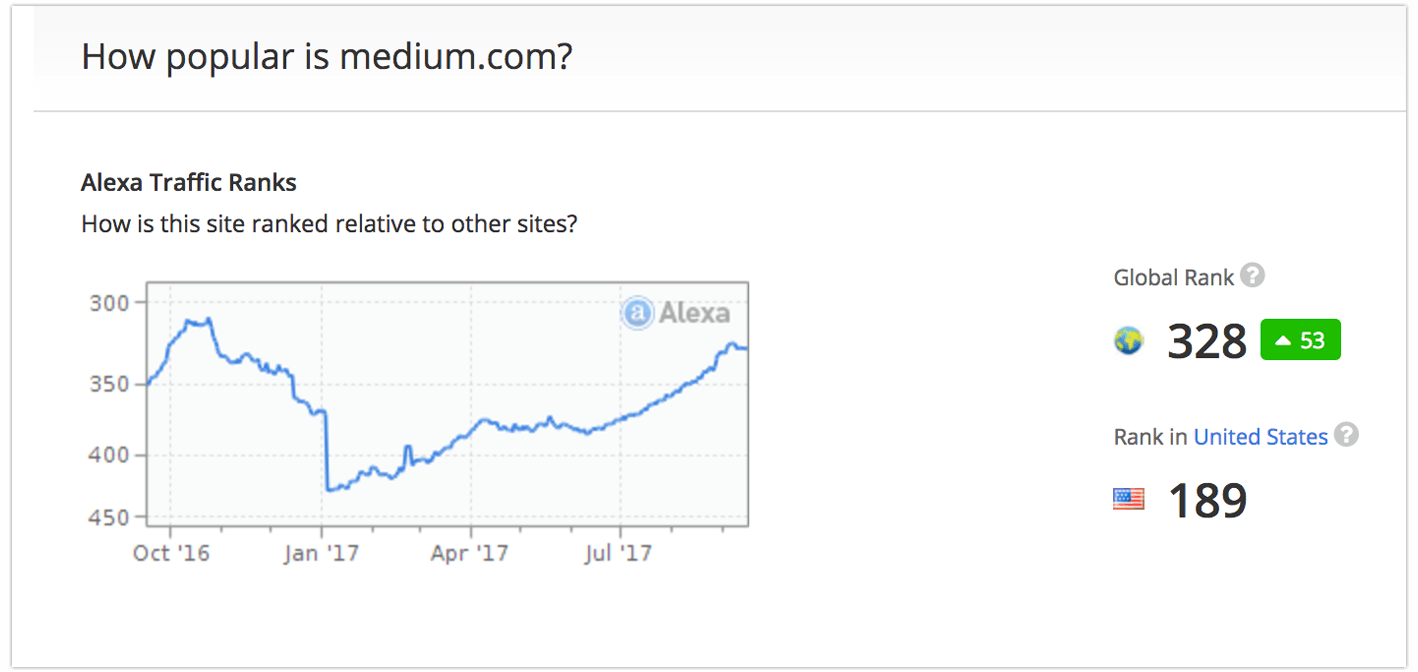
Task: Click the United States rank help icon
Action: pyautogui.click(x=1347, y=435)
